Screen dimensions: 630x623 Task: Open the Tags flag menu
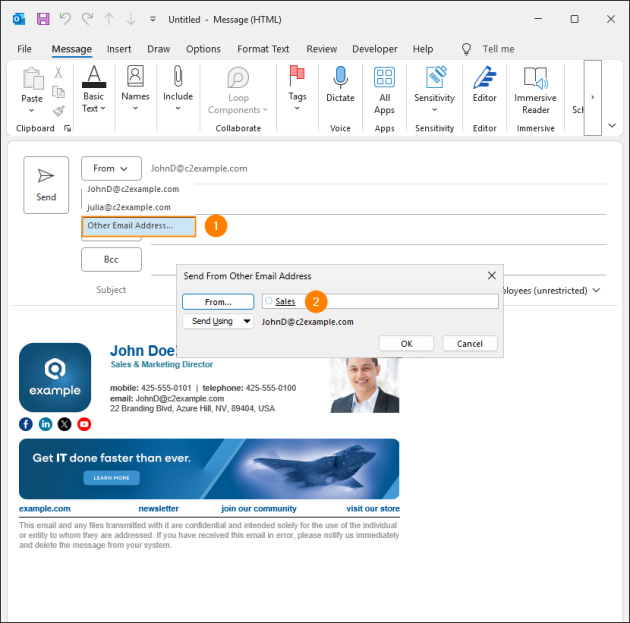297,88
